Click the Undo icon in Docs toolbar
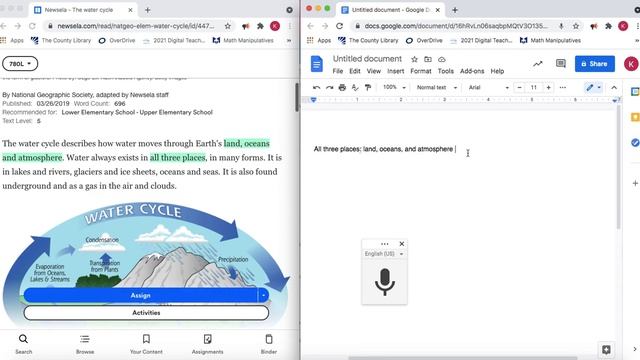This screenshot has height=360, width=640. click(316, 87)
